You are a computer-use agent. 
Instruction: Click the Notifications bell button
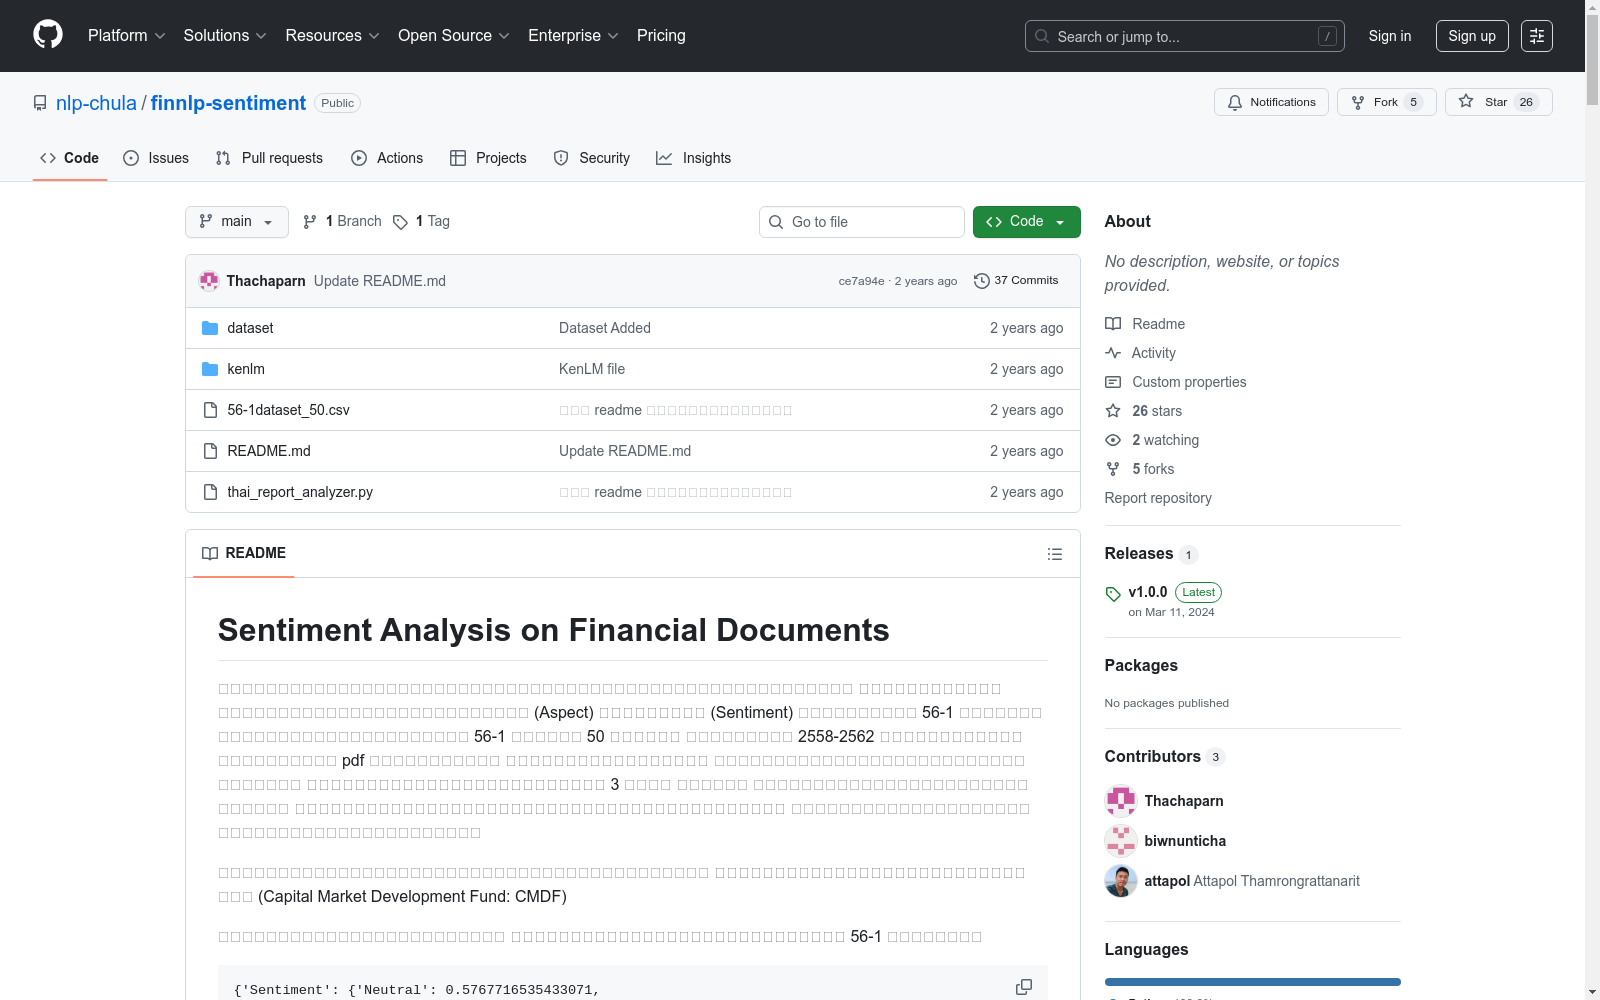pyautogui.click(x=1271, y=102)
